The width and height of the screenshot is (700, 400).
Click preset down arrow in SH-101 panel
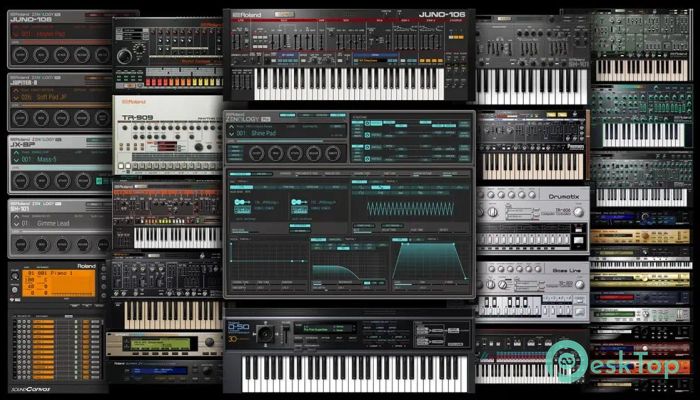[16, 223]
